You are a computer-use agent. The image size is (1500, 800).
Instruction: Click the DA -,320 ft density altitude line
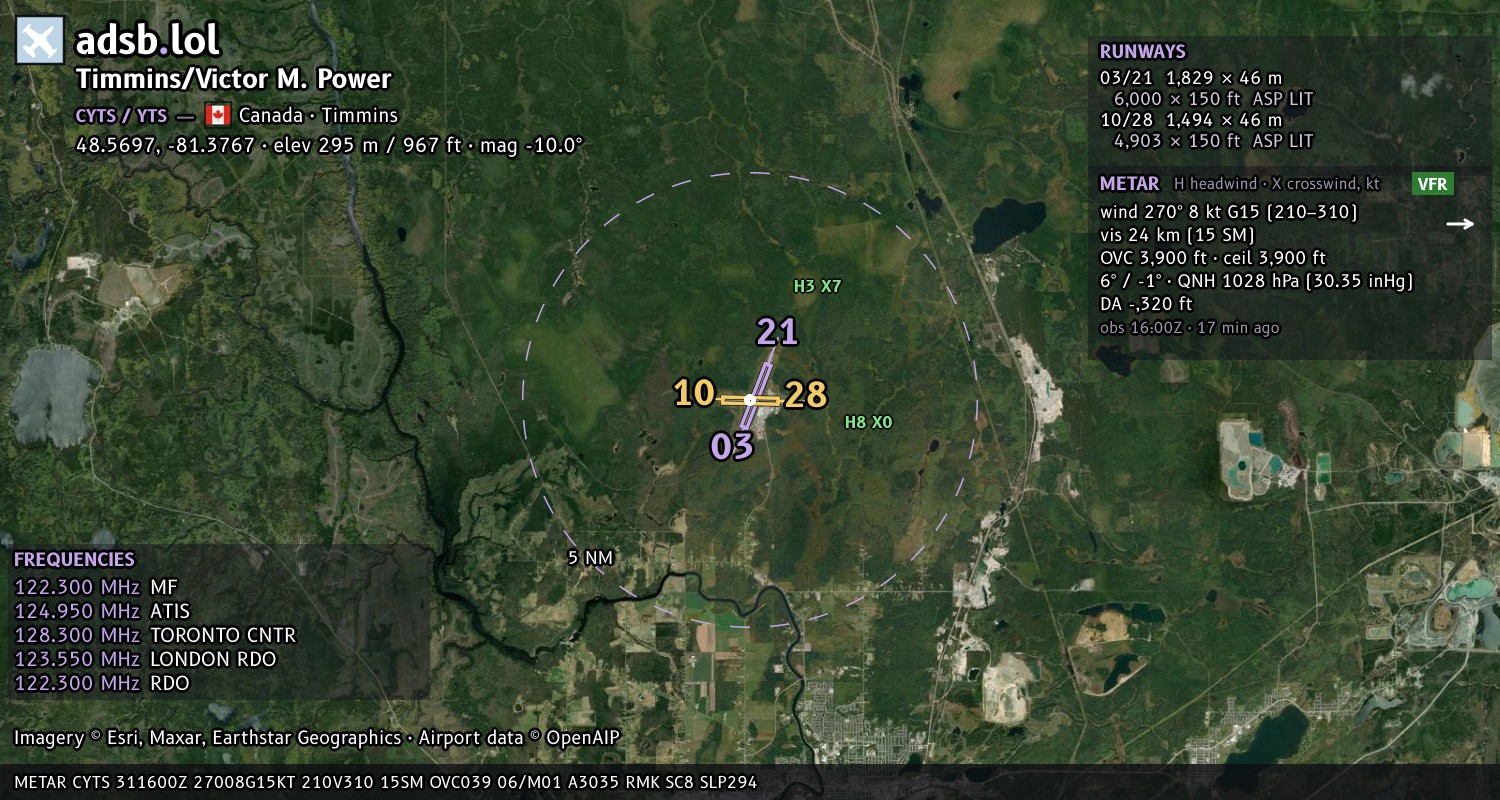[x=1146, y=304]
